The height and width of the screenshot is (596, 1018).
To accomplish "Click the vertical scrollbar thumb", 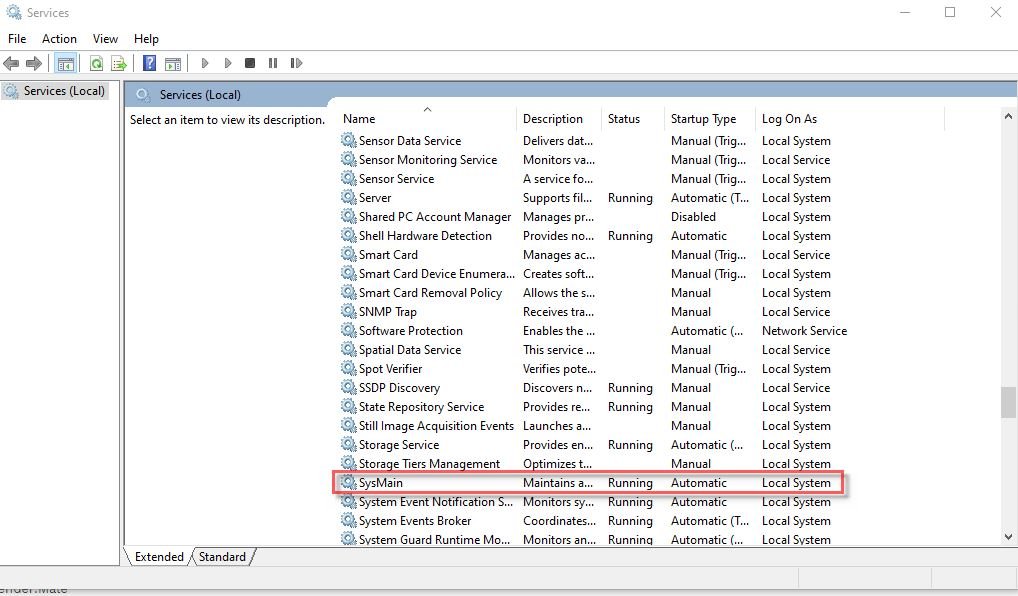I will (1008, 403).
